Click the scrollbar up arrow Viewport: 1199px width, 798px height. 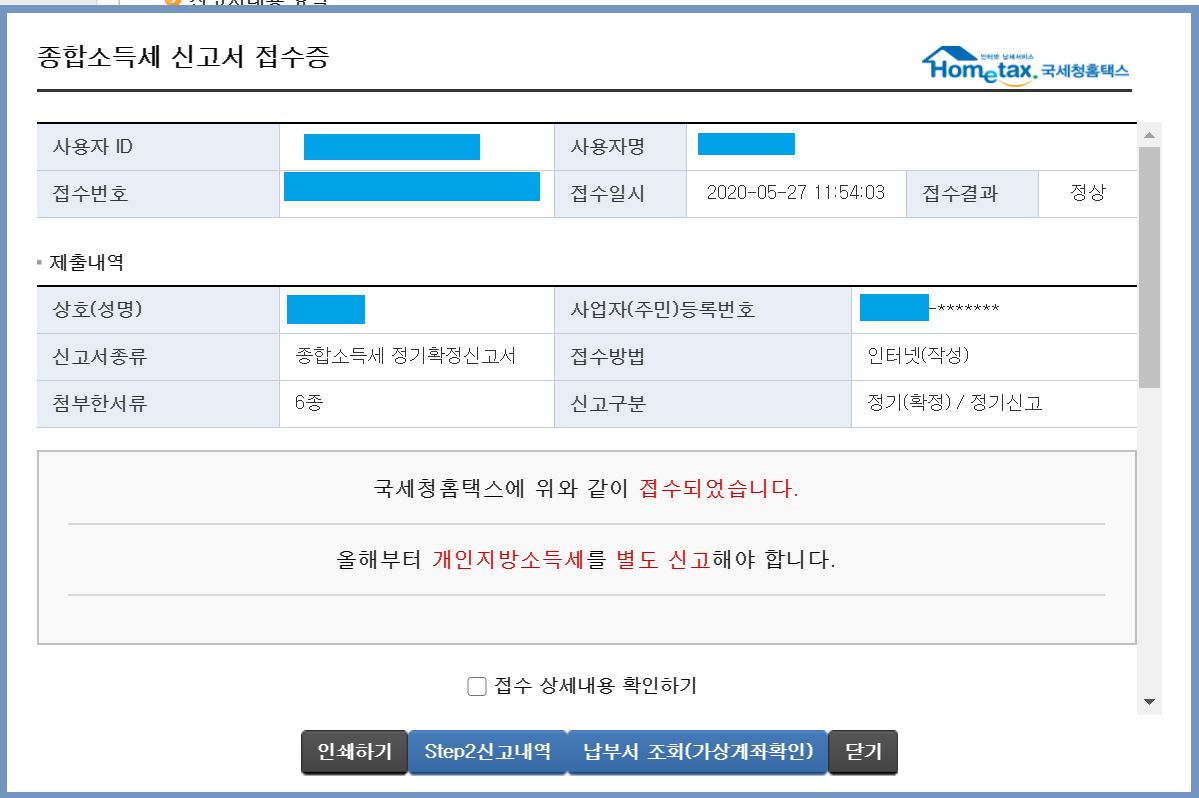coord(1149,135)
